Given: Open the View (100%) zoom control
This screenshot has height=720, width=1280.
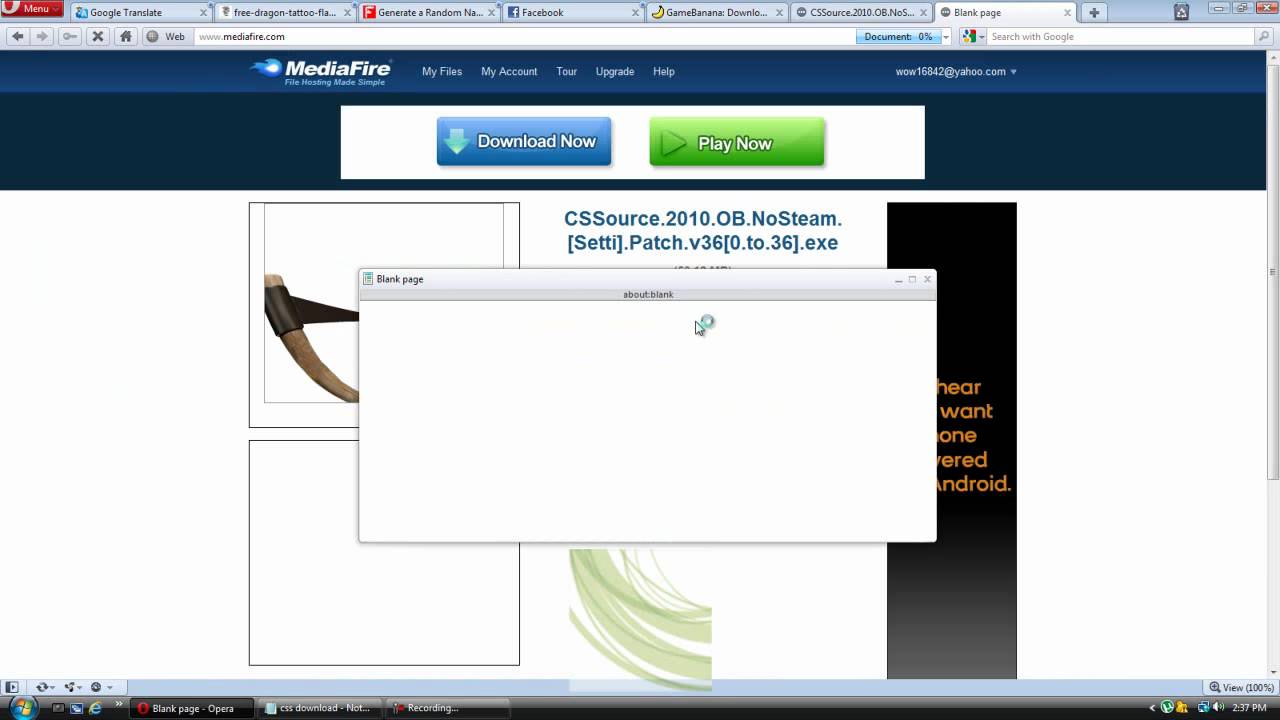Looking at the screenshot, I should coord(1241,687).
